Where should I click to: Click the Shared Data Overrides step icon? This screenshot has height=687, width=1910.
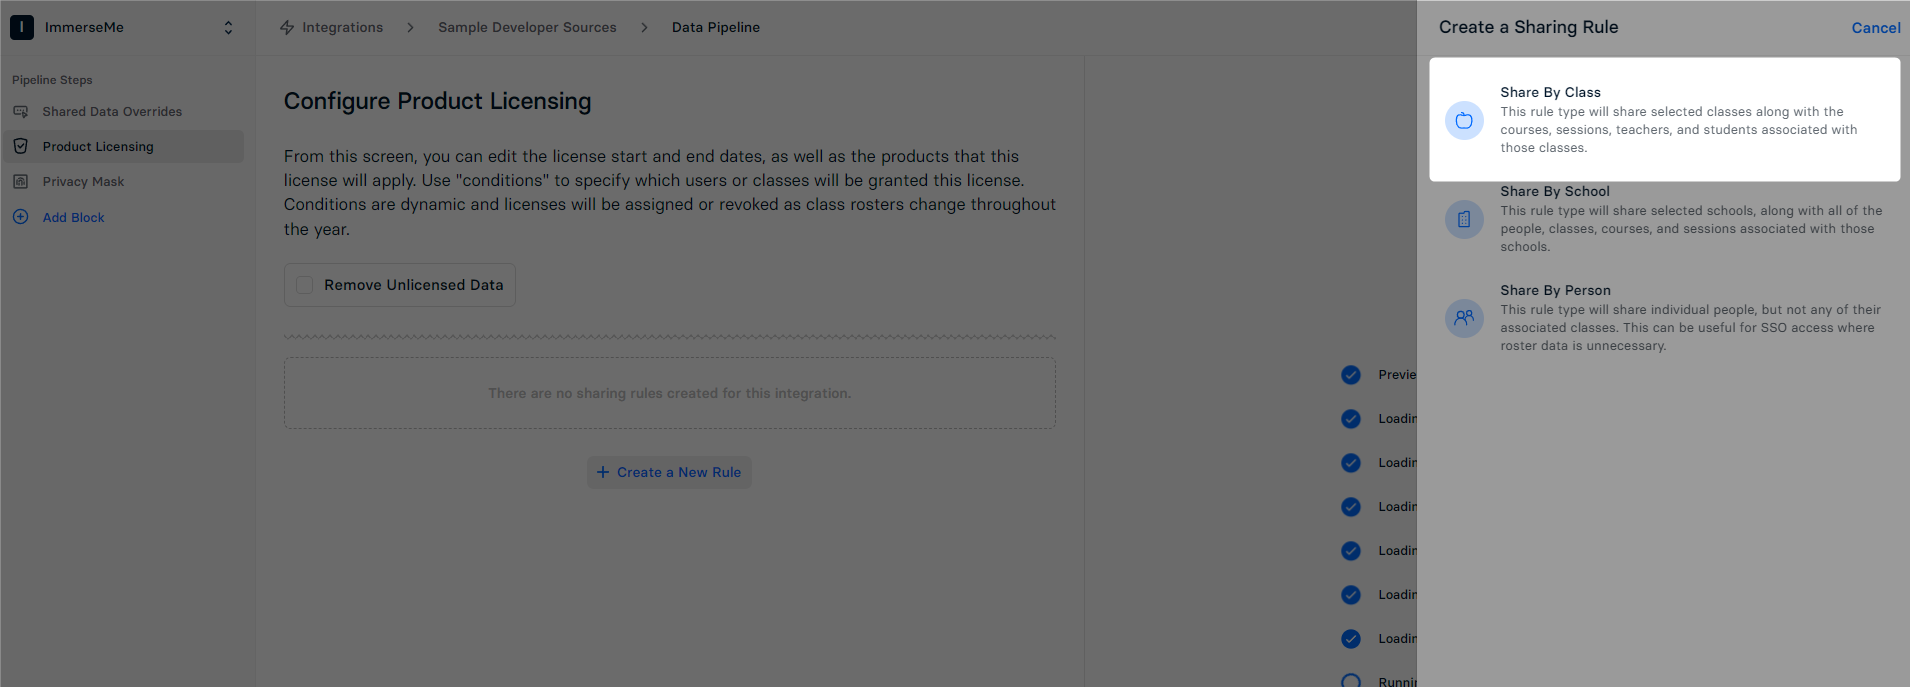[21, 112]
